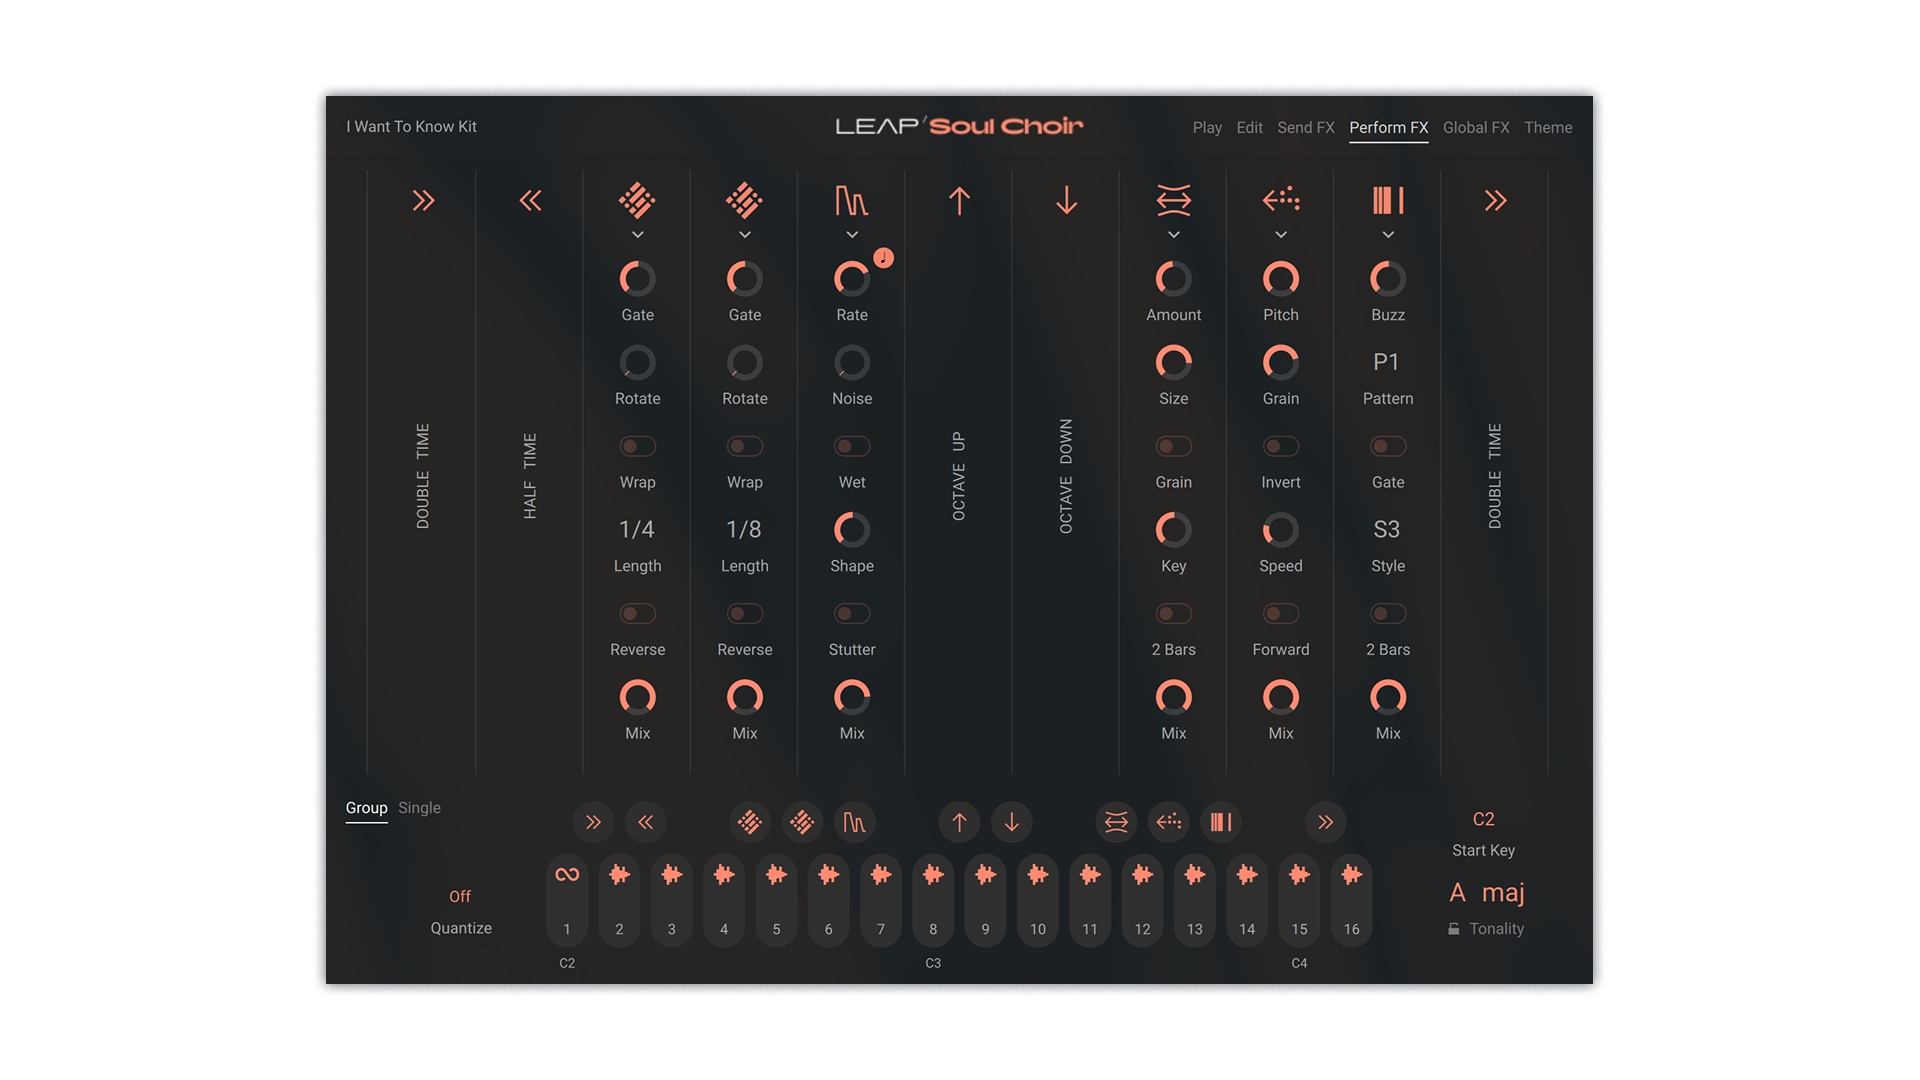Expand the chevron under the Buzz effect icon
The height and width of the screenshot is (1080, 1920).
[1388, 235]
